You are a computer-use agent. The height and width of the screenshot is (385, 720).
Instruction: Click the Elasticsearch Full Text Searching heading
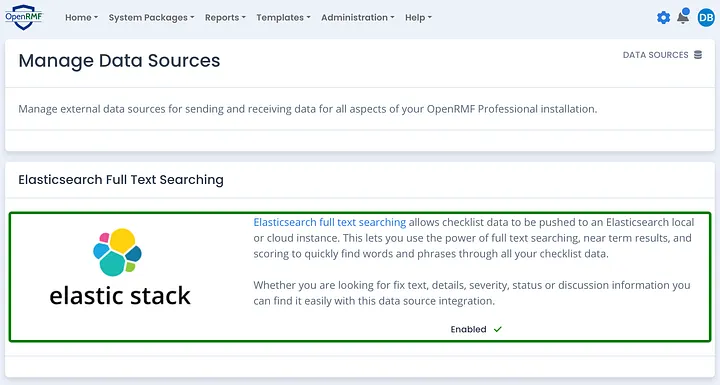pyautogui.click(x=121, y=180)
